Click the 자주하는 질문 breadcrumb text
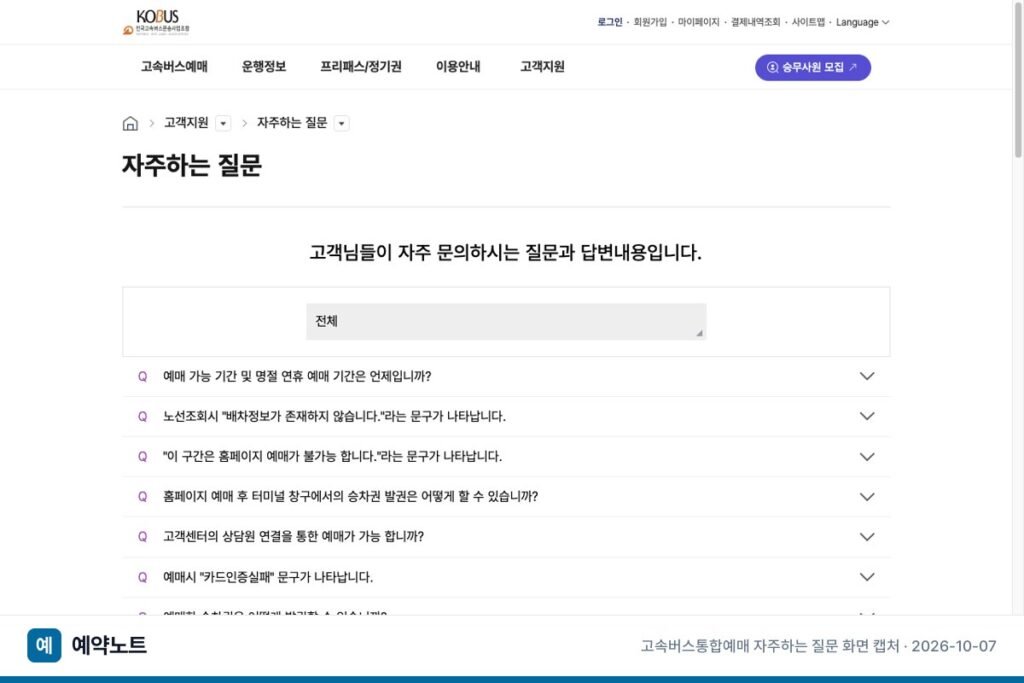 pyautogui.click(x=292, y=123)
